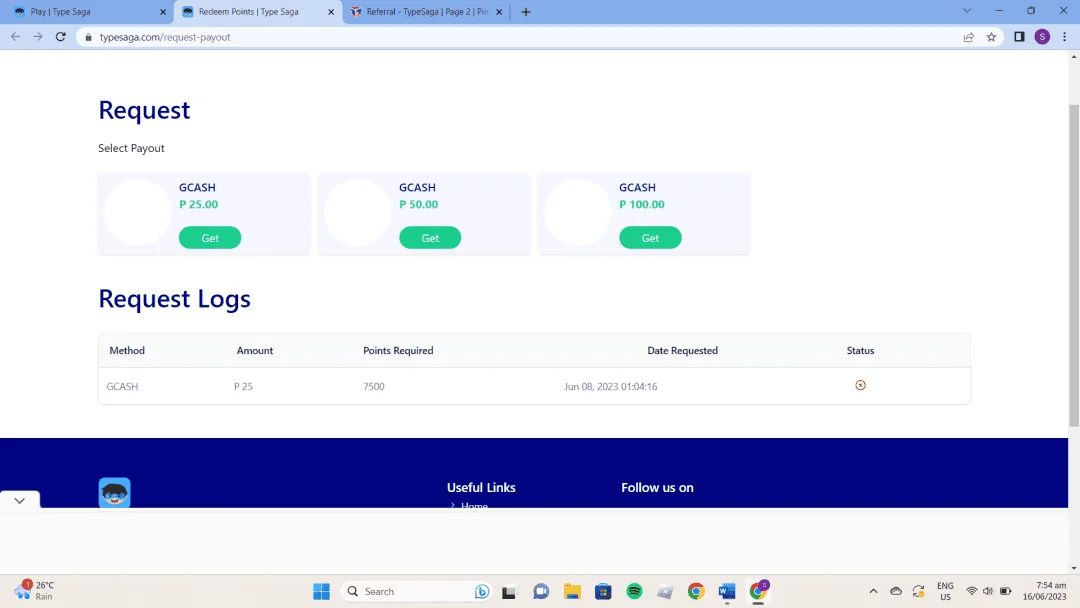Viewport: 1080px width, 608px height.
Task: Click the Method column header
Action: pyautogui.click(x=127, y=350)
